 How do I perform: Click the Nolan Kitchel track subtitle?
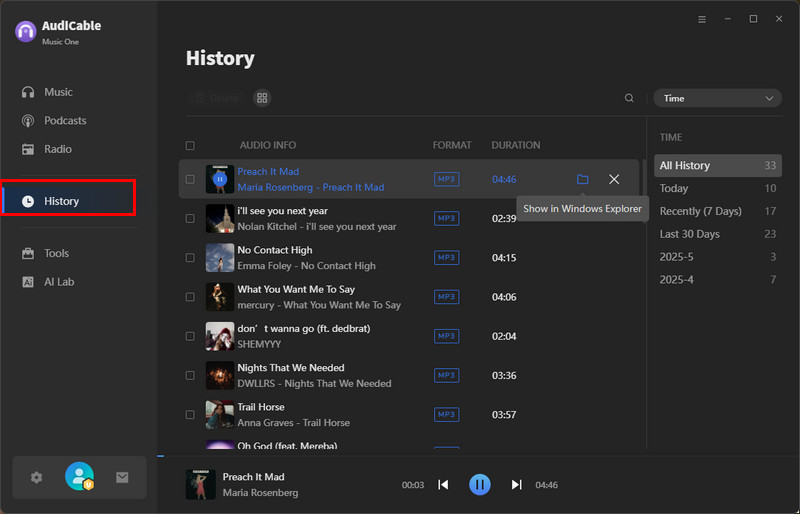pyautogui.click(x=316, y=227)
